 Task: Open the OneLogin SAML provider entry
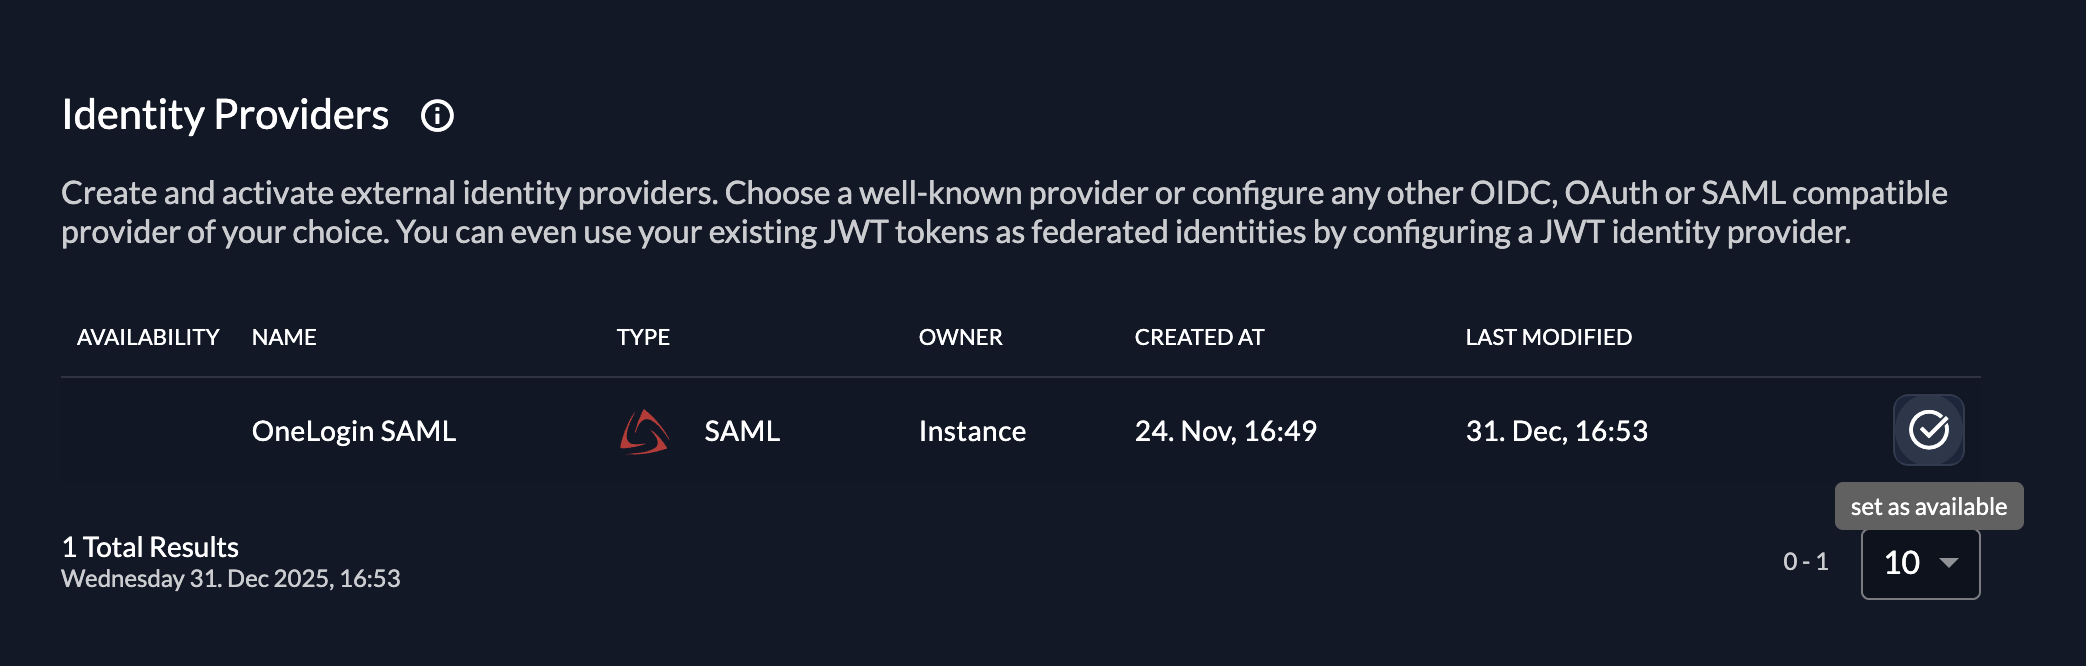355,431
